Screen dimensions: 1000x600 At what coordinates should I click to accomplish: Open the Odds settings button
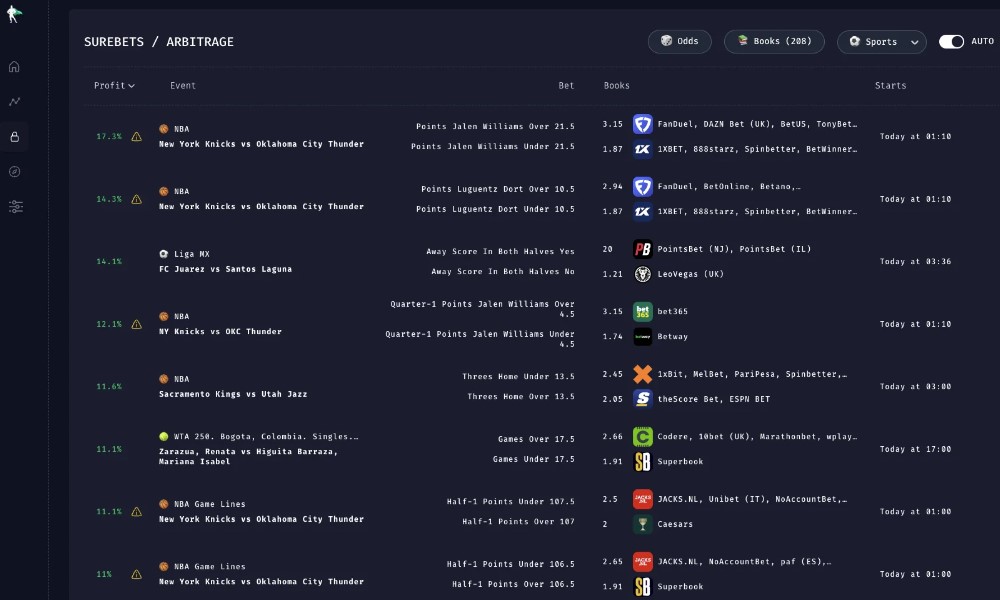click(x=679, y=41)
